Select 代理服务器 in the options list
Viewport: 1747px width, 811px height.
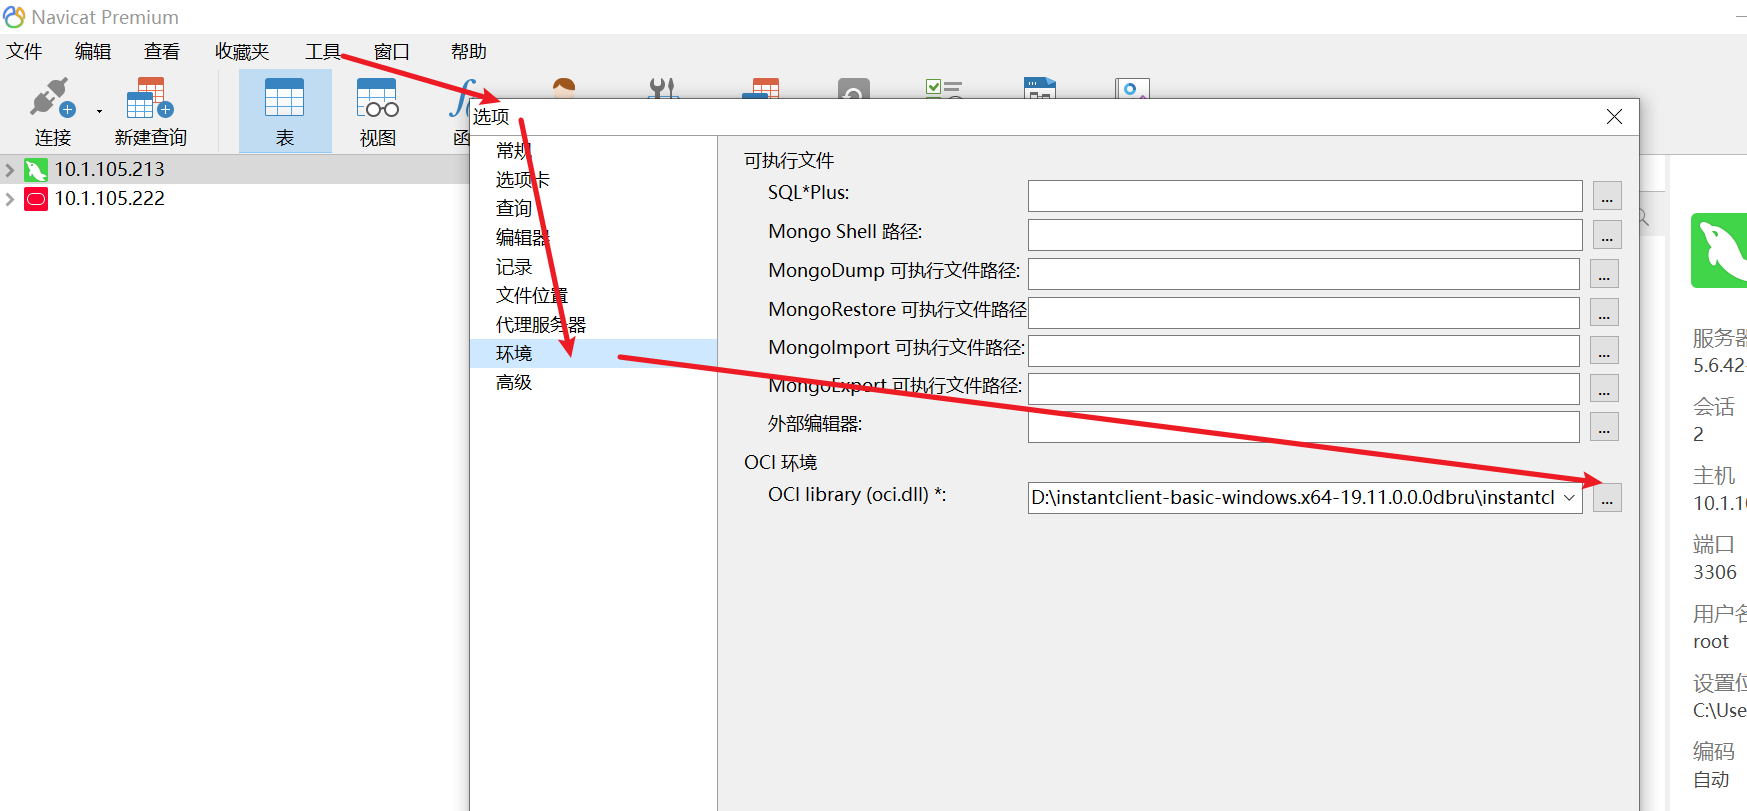[x=541, y=325]
